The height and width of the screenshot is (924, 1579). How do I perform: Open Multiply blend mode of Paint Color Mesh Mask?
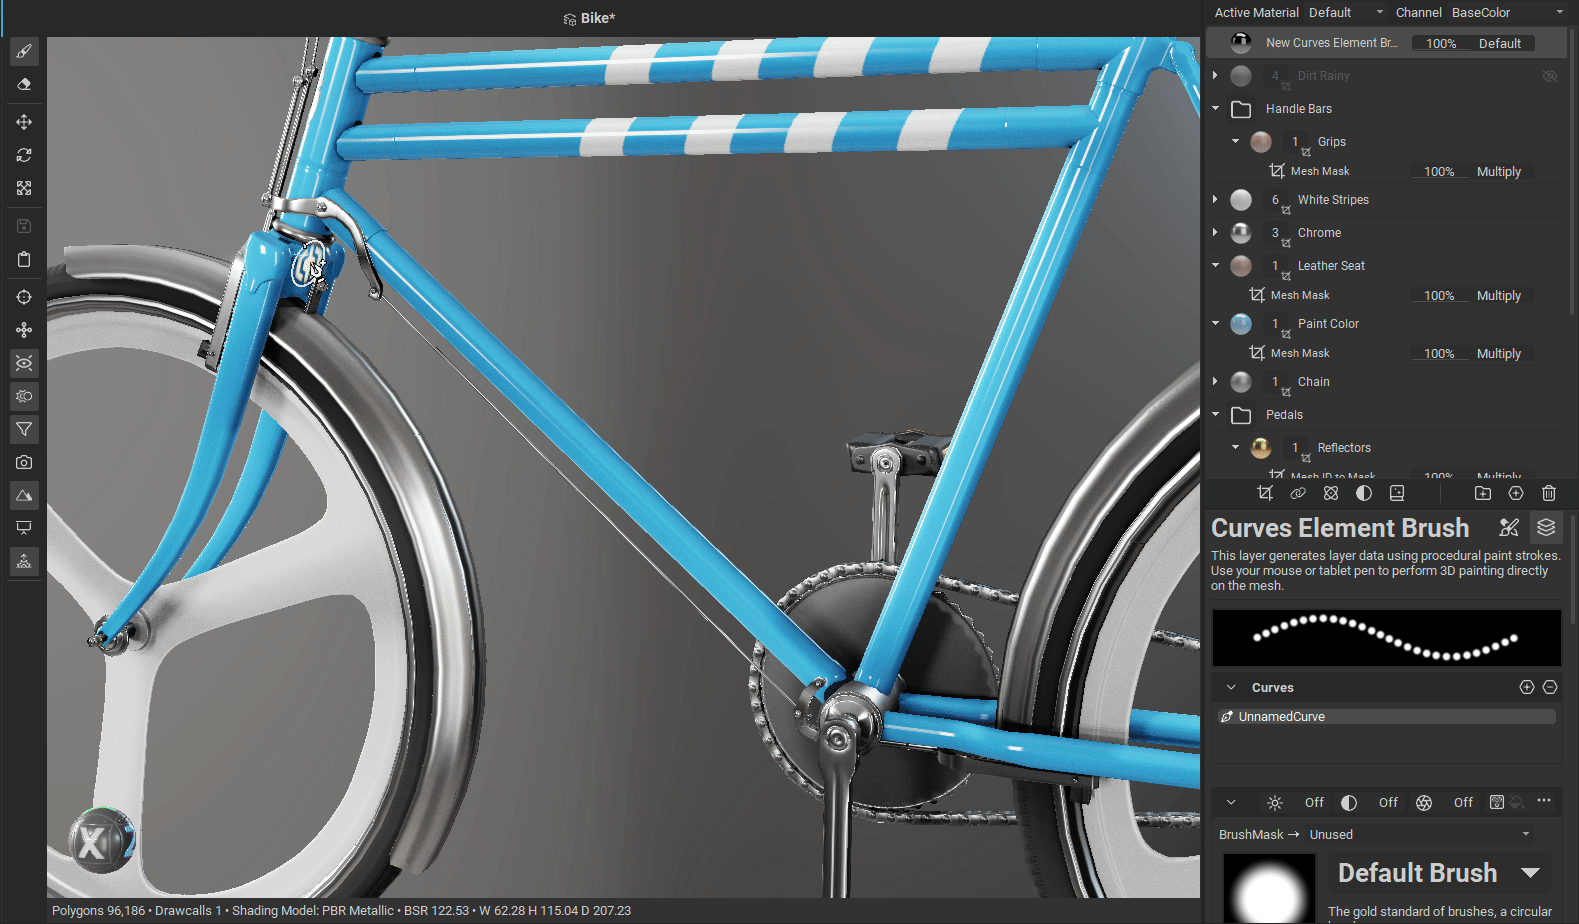coord(1499,354)
